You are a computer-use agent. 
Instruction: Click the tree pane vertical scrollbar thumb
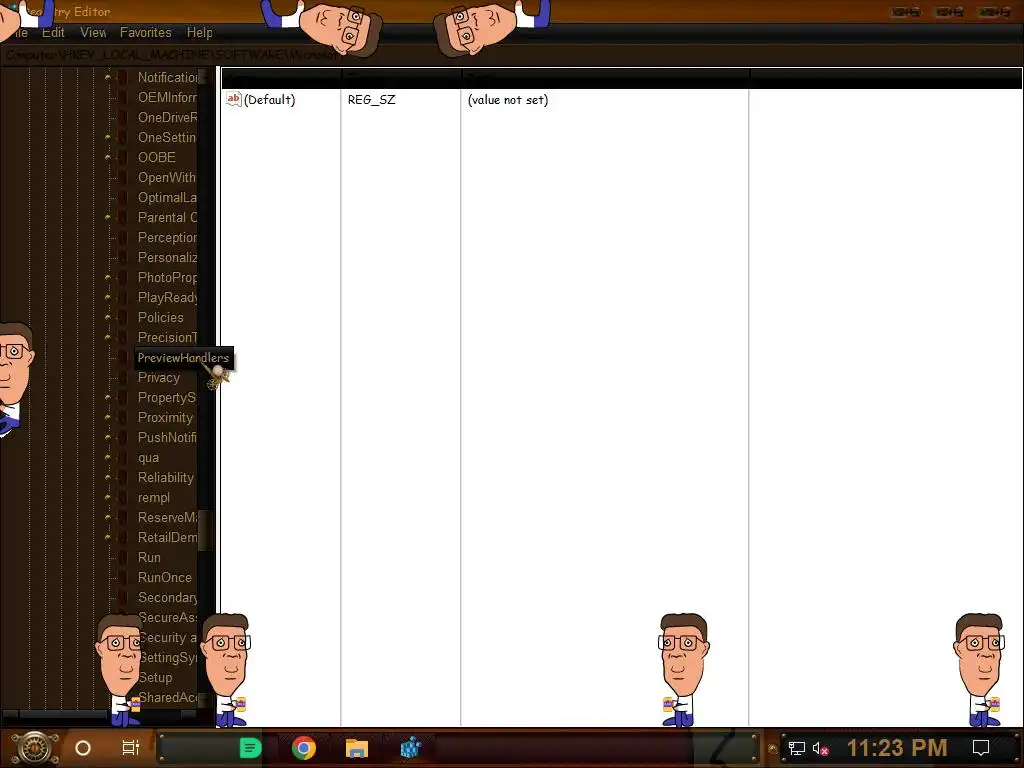click(204, 530)
